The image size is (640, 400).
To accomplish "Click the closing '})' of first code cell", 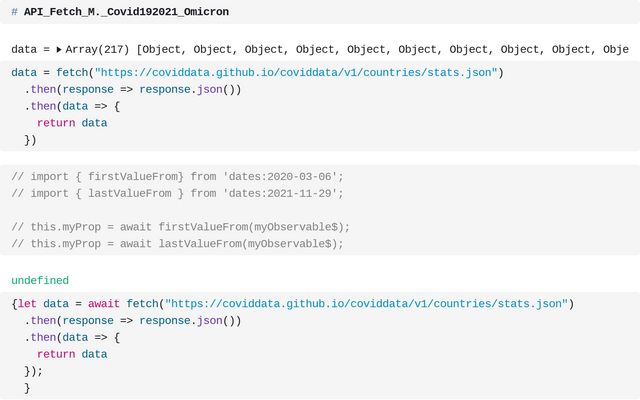I will coord(30,140).
